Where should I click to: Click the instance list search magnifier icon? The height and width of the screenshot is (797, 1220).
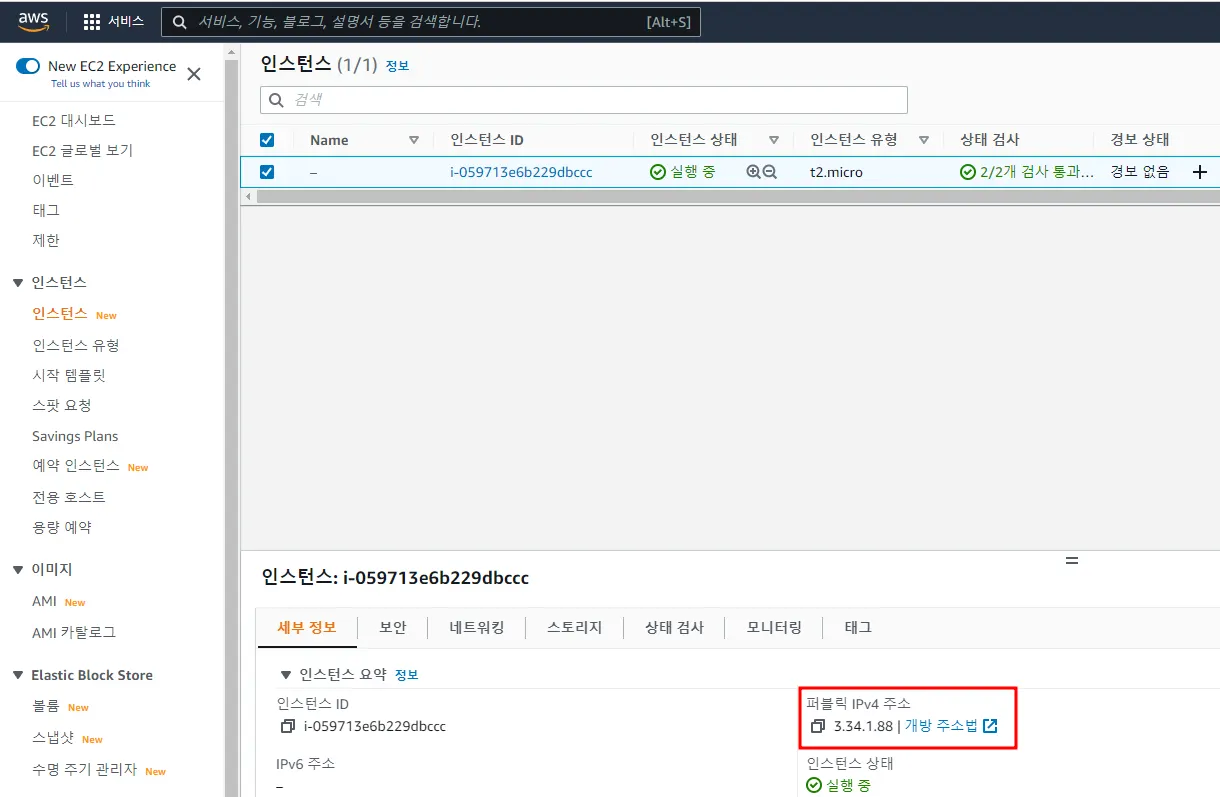click(276, 100)
